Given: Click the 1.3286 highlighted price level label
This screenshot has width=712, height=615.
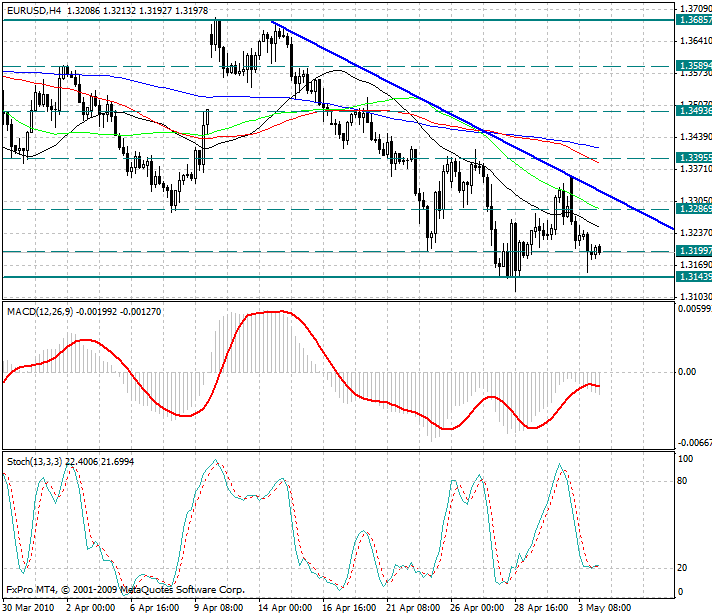Looking at the screenshot, I should [694, 208].
